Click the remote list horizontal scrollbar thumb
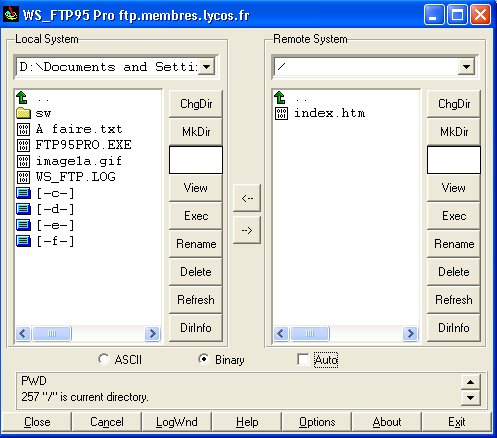Screen dimensions: 497x438 pyautogui.click(x=310, y=333)
